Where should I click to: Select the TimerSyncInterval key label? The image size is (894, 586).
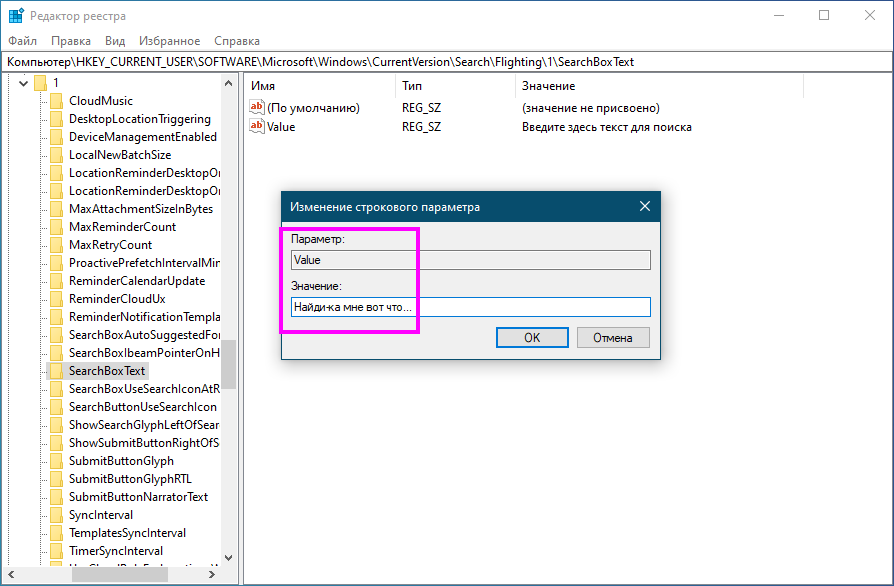click(x=116, y=551)
